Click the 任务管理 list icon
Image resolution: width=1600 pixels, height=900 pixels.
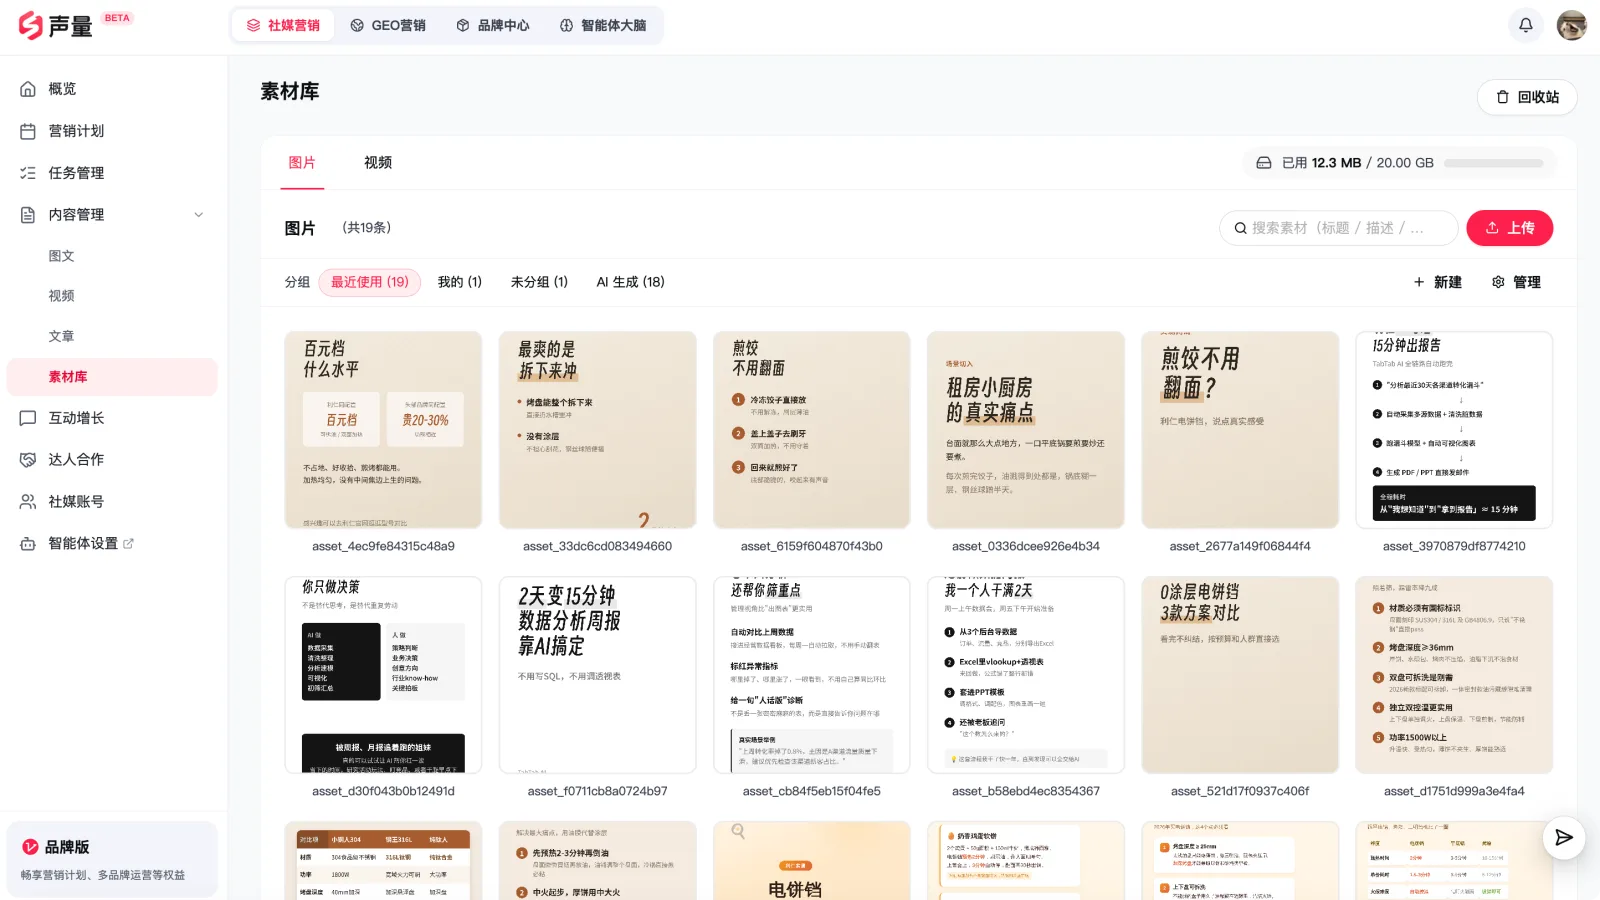tap(28, 173)
